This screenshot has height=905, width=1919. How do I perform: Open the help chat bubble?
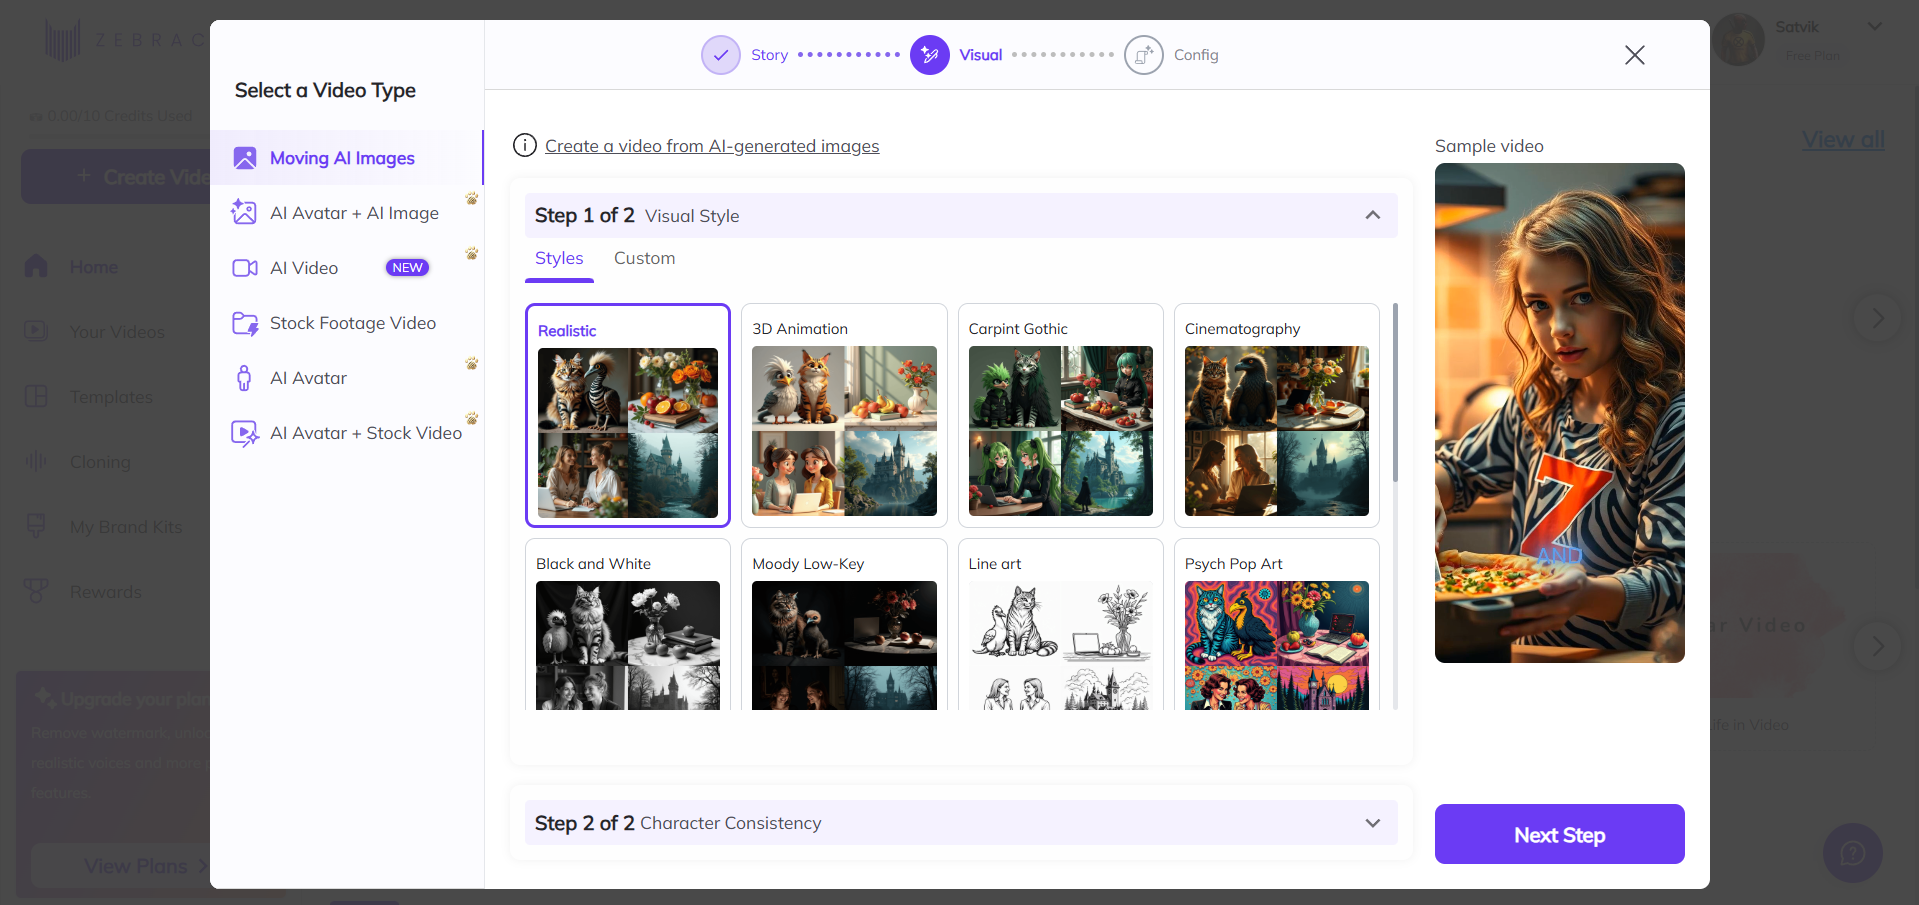point(1852,852)
